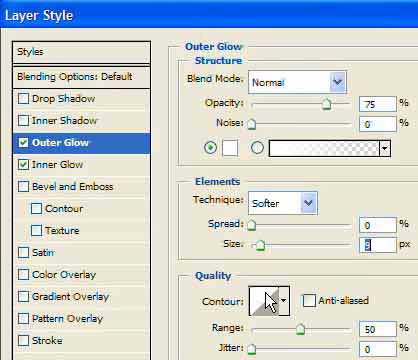Screen dimensions: 418x360
Task: Select the Outer Glow style row
Action: click(x=81, y=143)
